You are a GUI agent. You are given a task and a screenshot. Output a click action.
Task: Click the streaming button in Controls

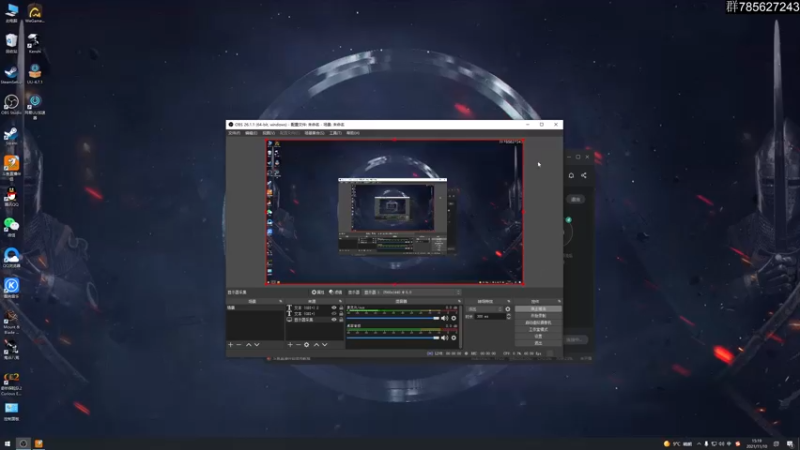538,309
